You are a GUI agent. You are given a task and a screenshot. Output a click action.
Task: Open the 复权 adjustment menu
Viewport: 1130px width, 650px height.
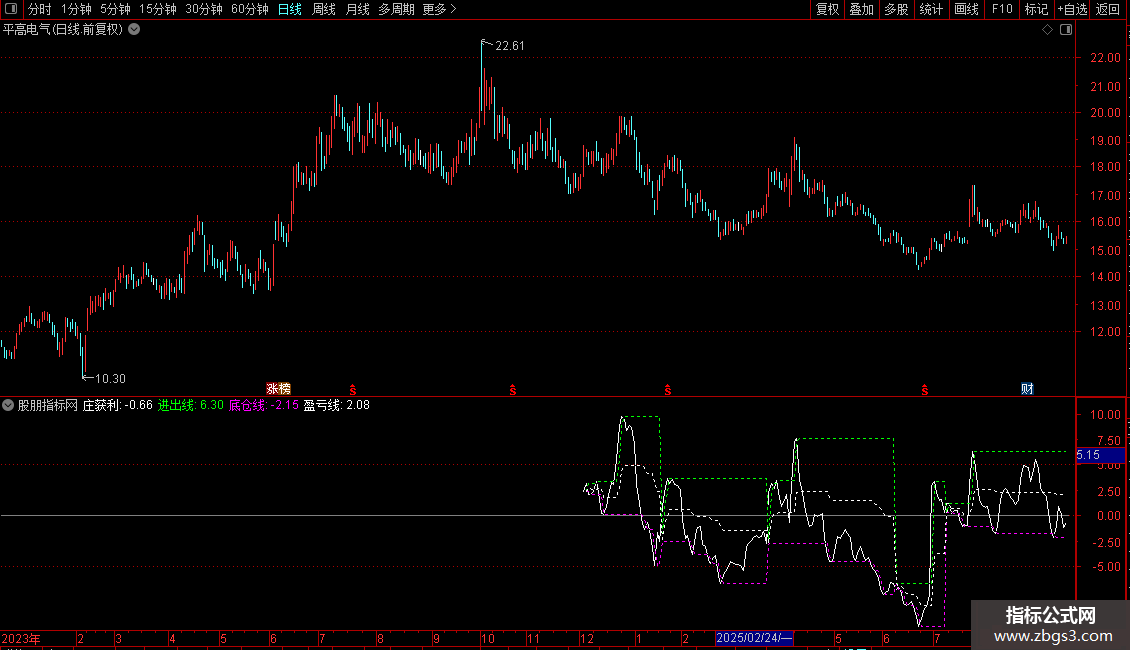(827, 9)
